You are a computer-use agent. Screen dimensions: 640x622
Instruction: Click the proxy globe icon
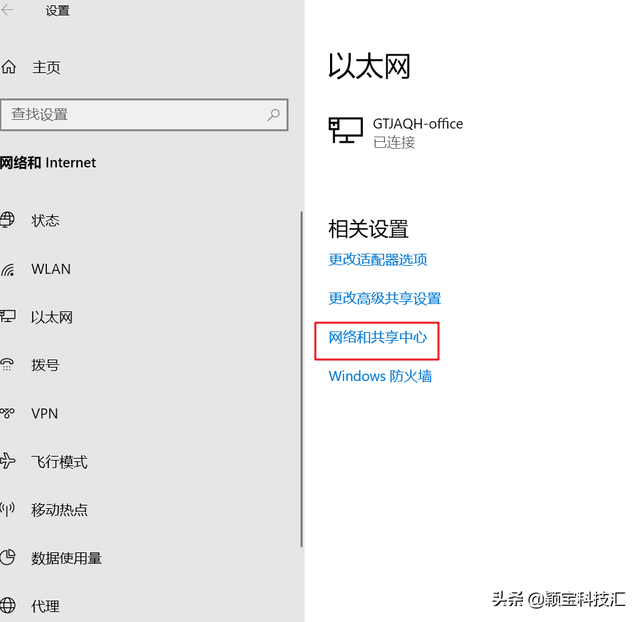8,605
